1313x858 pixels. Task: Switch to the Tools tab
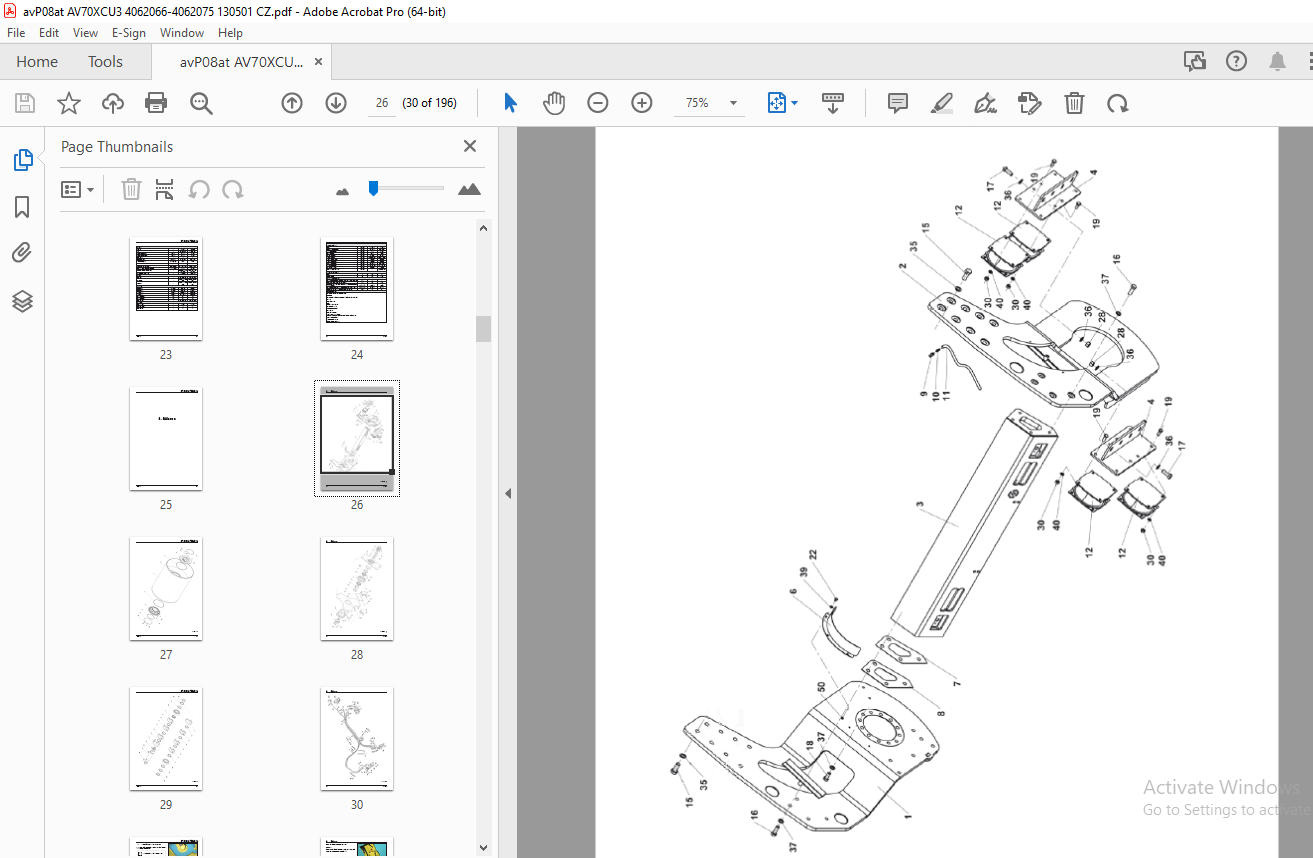click(x=105, y=61)
